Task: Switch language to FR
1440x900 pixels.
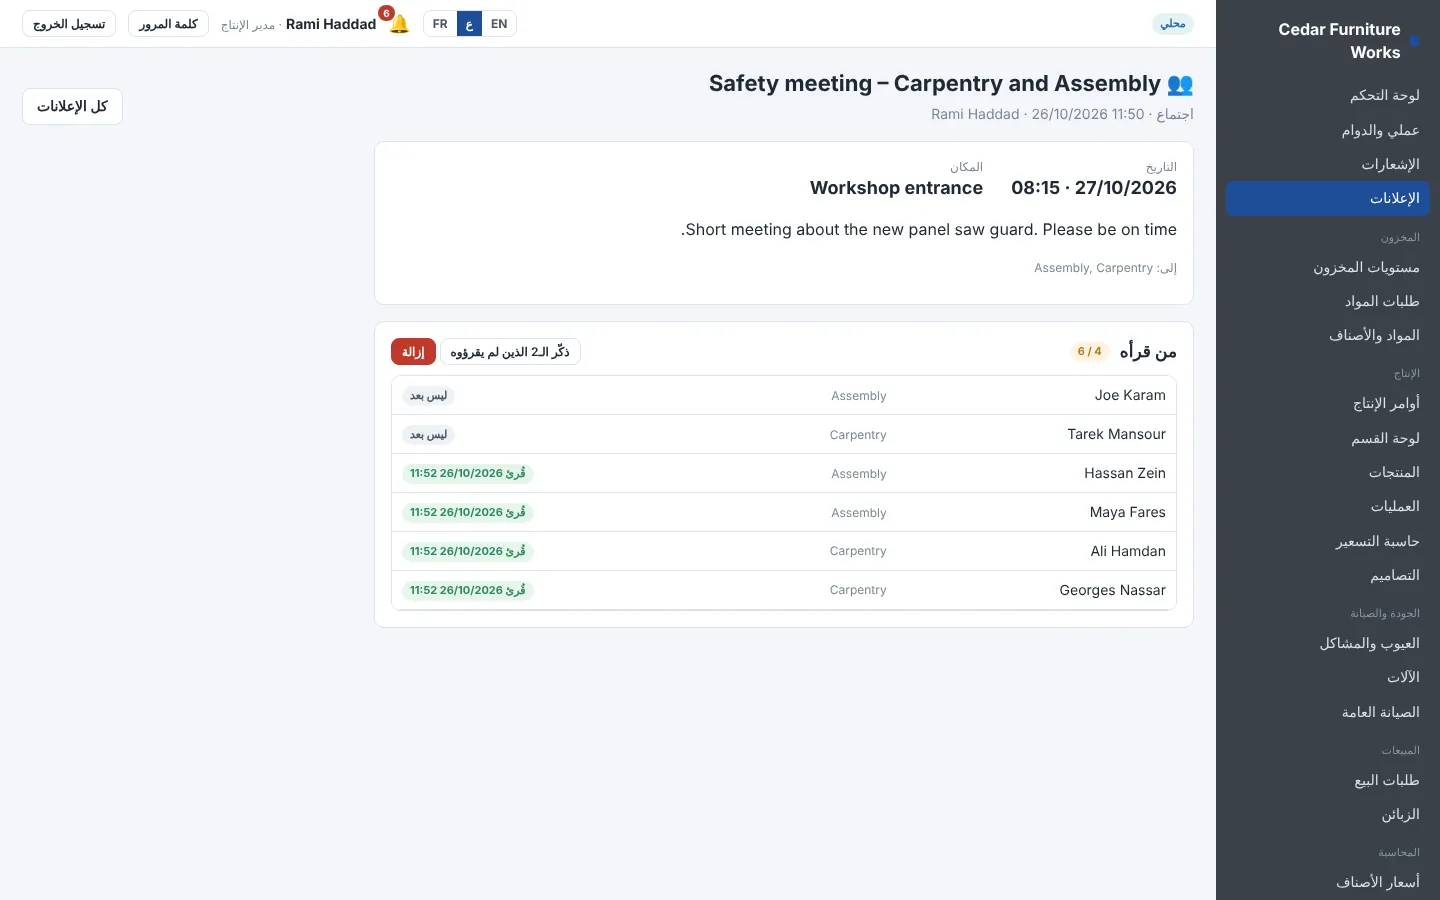Action: (440, 24)
